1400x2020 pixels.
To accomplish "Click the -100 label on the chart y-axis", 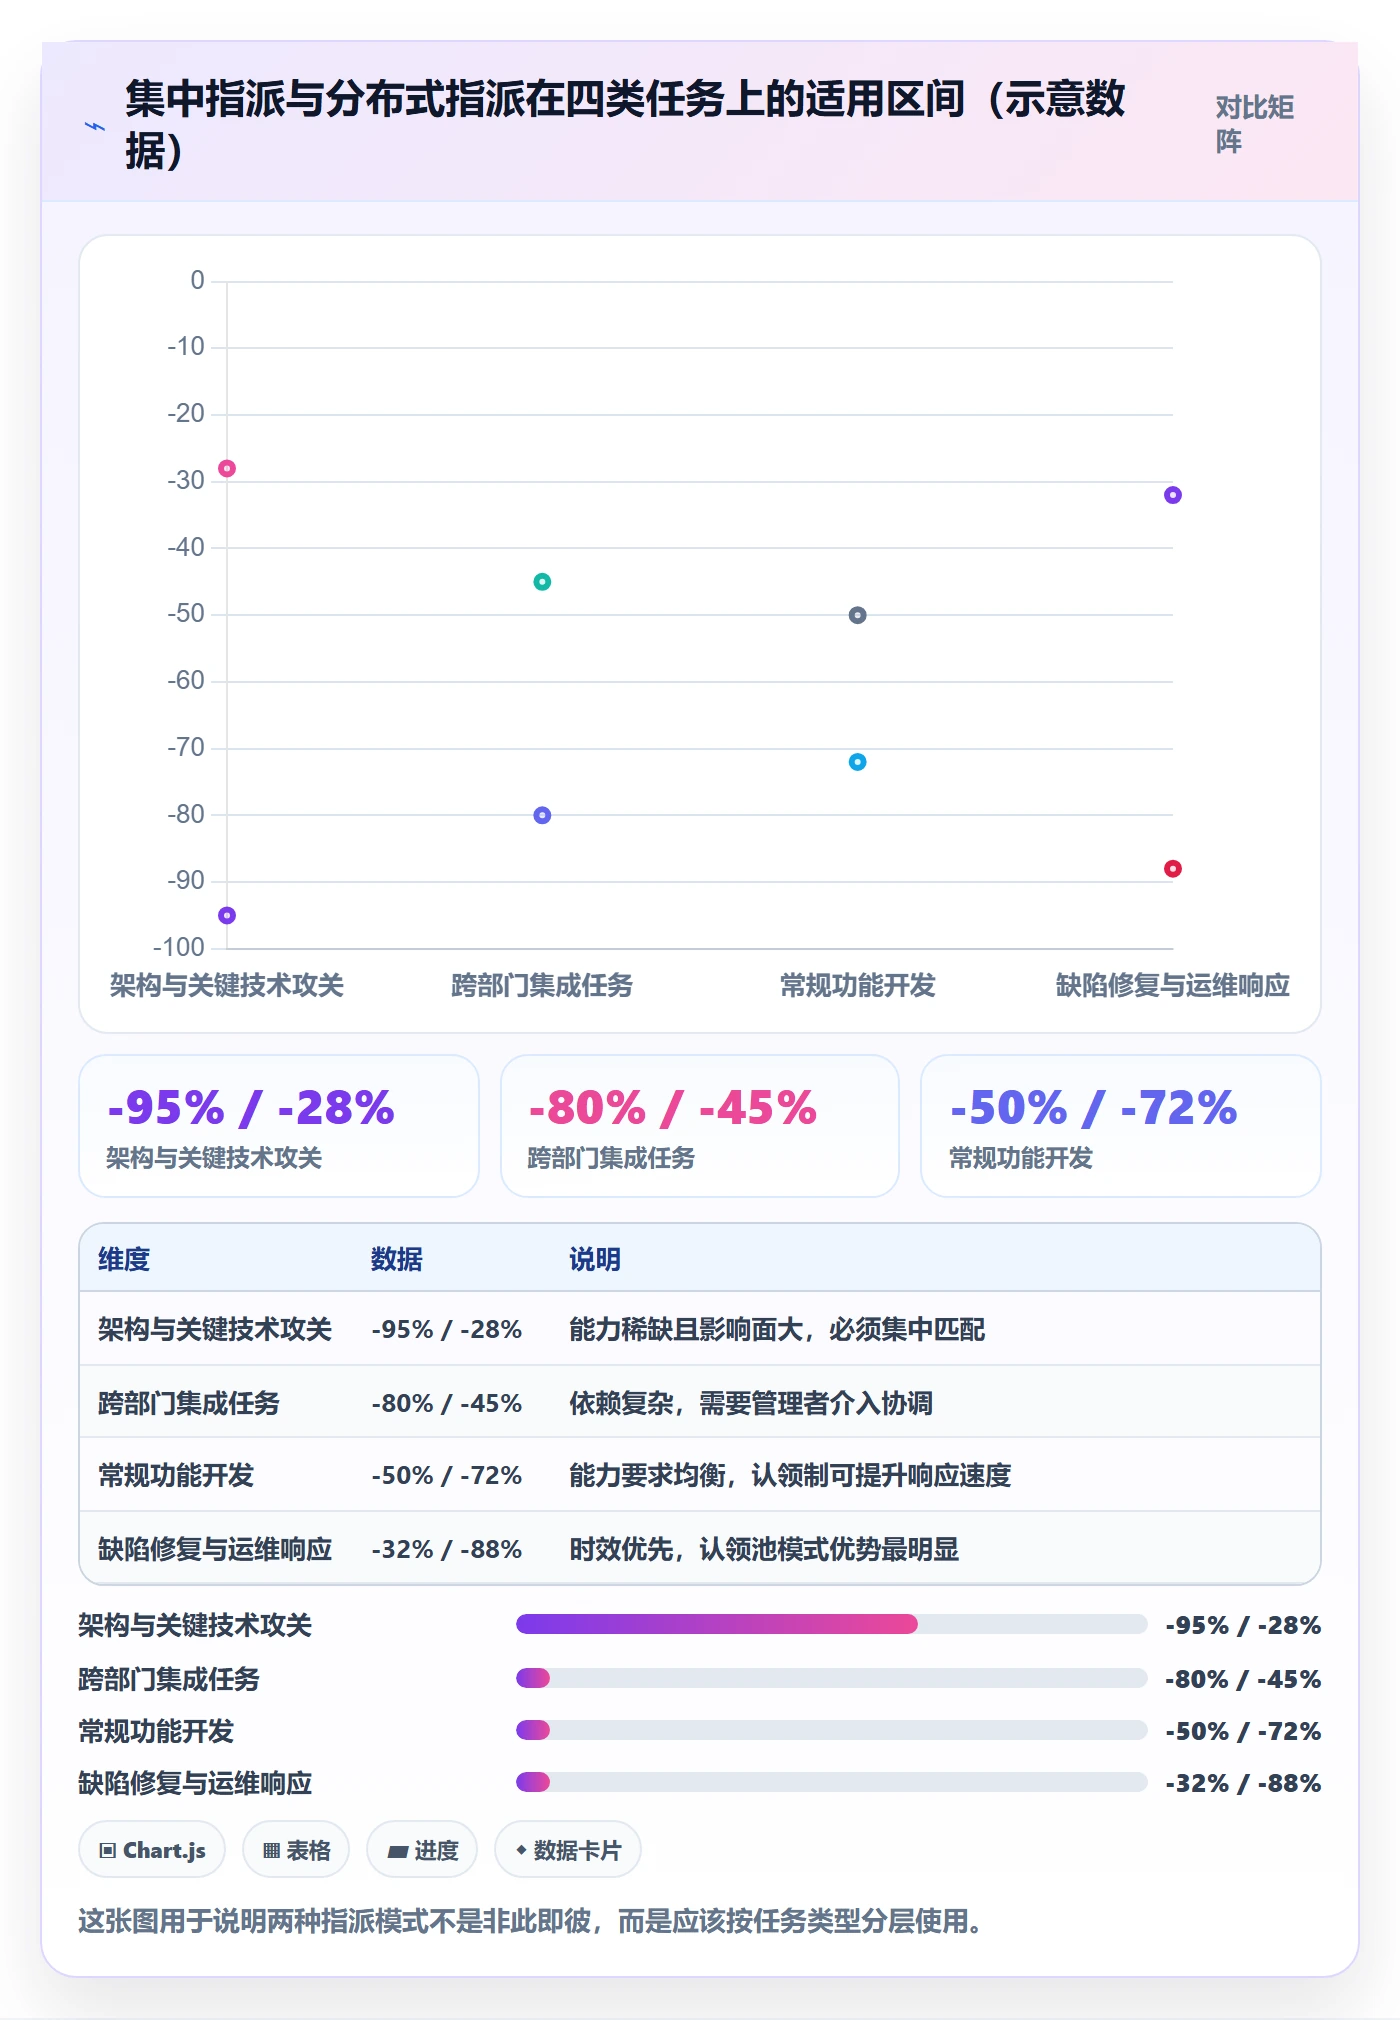I will 179,947.
